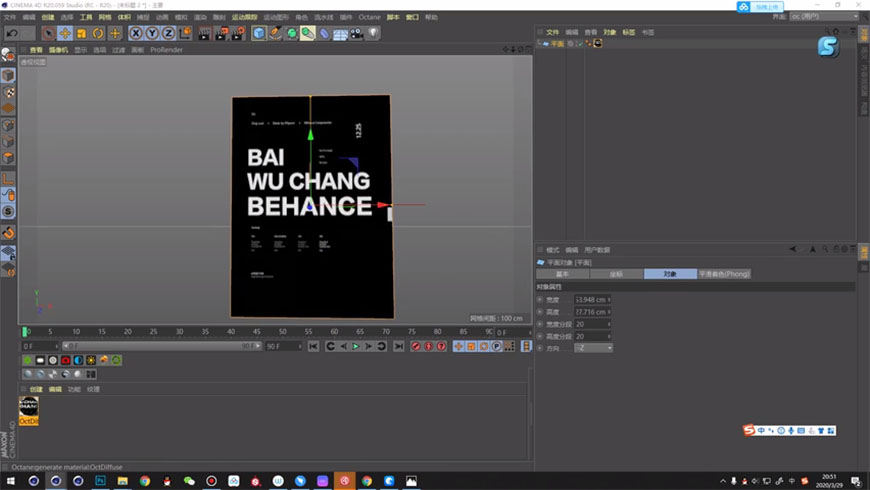Click the end frame field showing 90 F
The image size is (870, 490).
click(284, 346)
